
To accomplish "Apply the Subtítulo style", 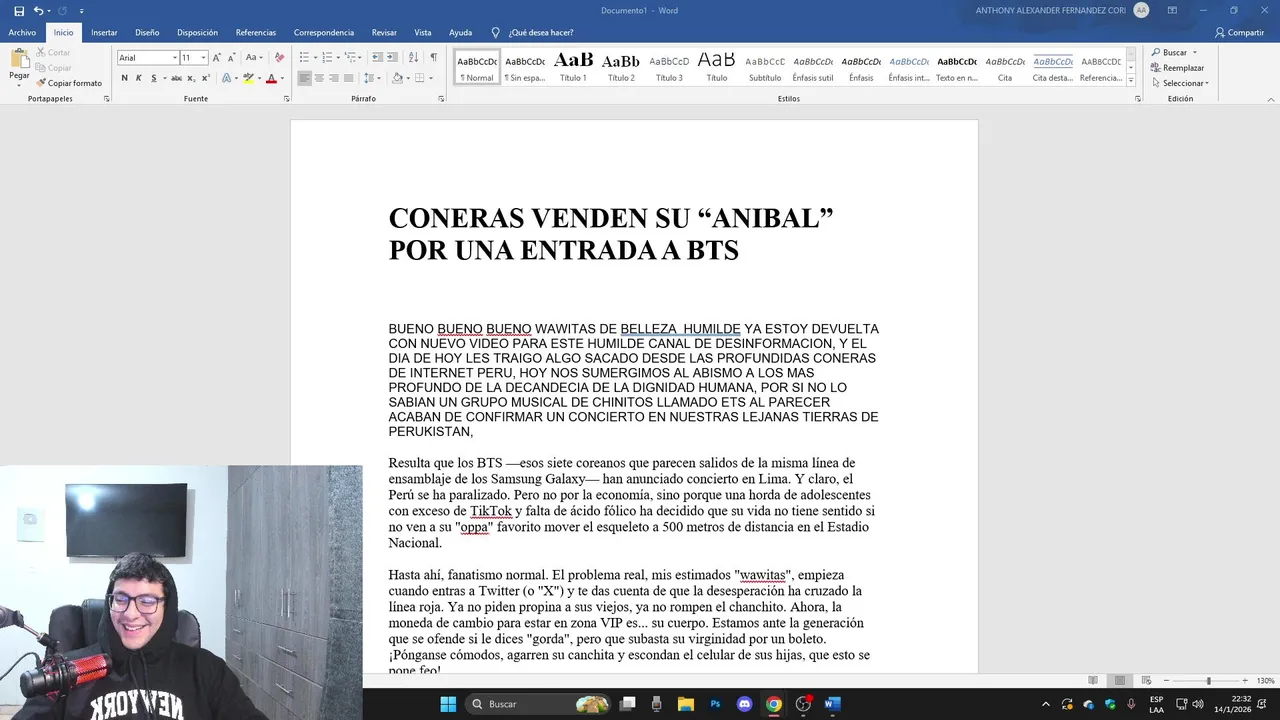I will tap(765, 67).
